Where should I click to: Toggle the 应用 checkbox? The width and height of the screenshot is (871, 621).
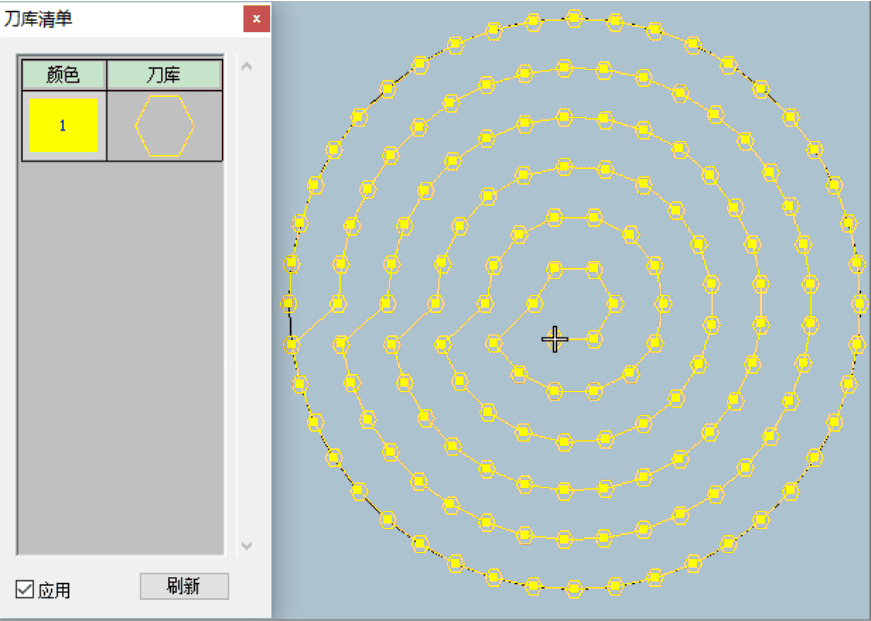[x=25, y=589]
